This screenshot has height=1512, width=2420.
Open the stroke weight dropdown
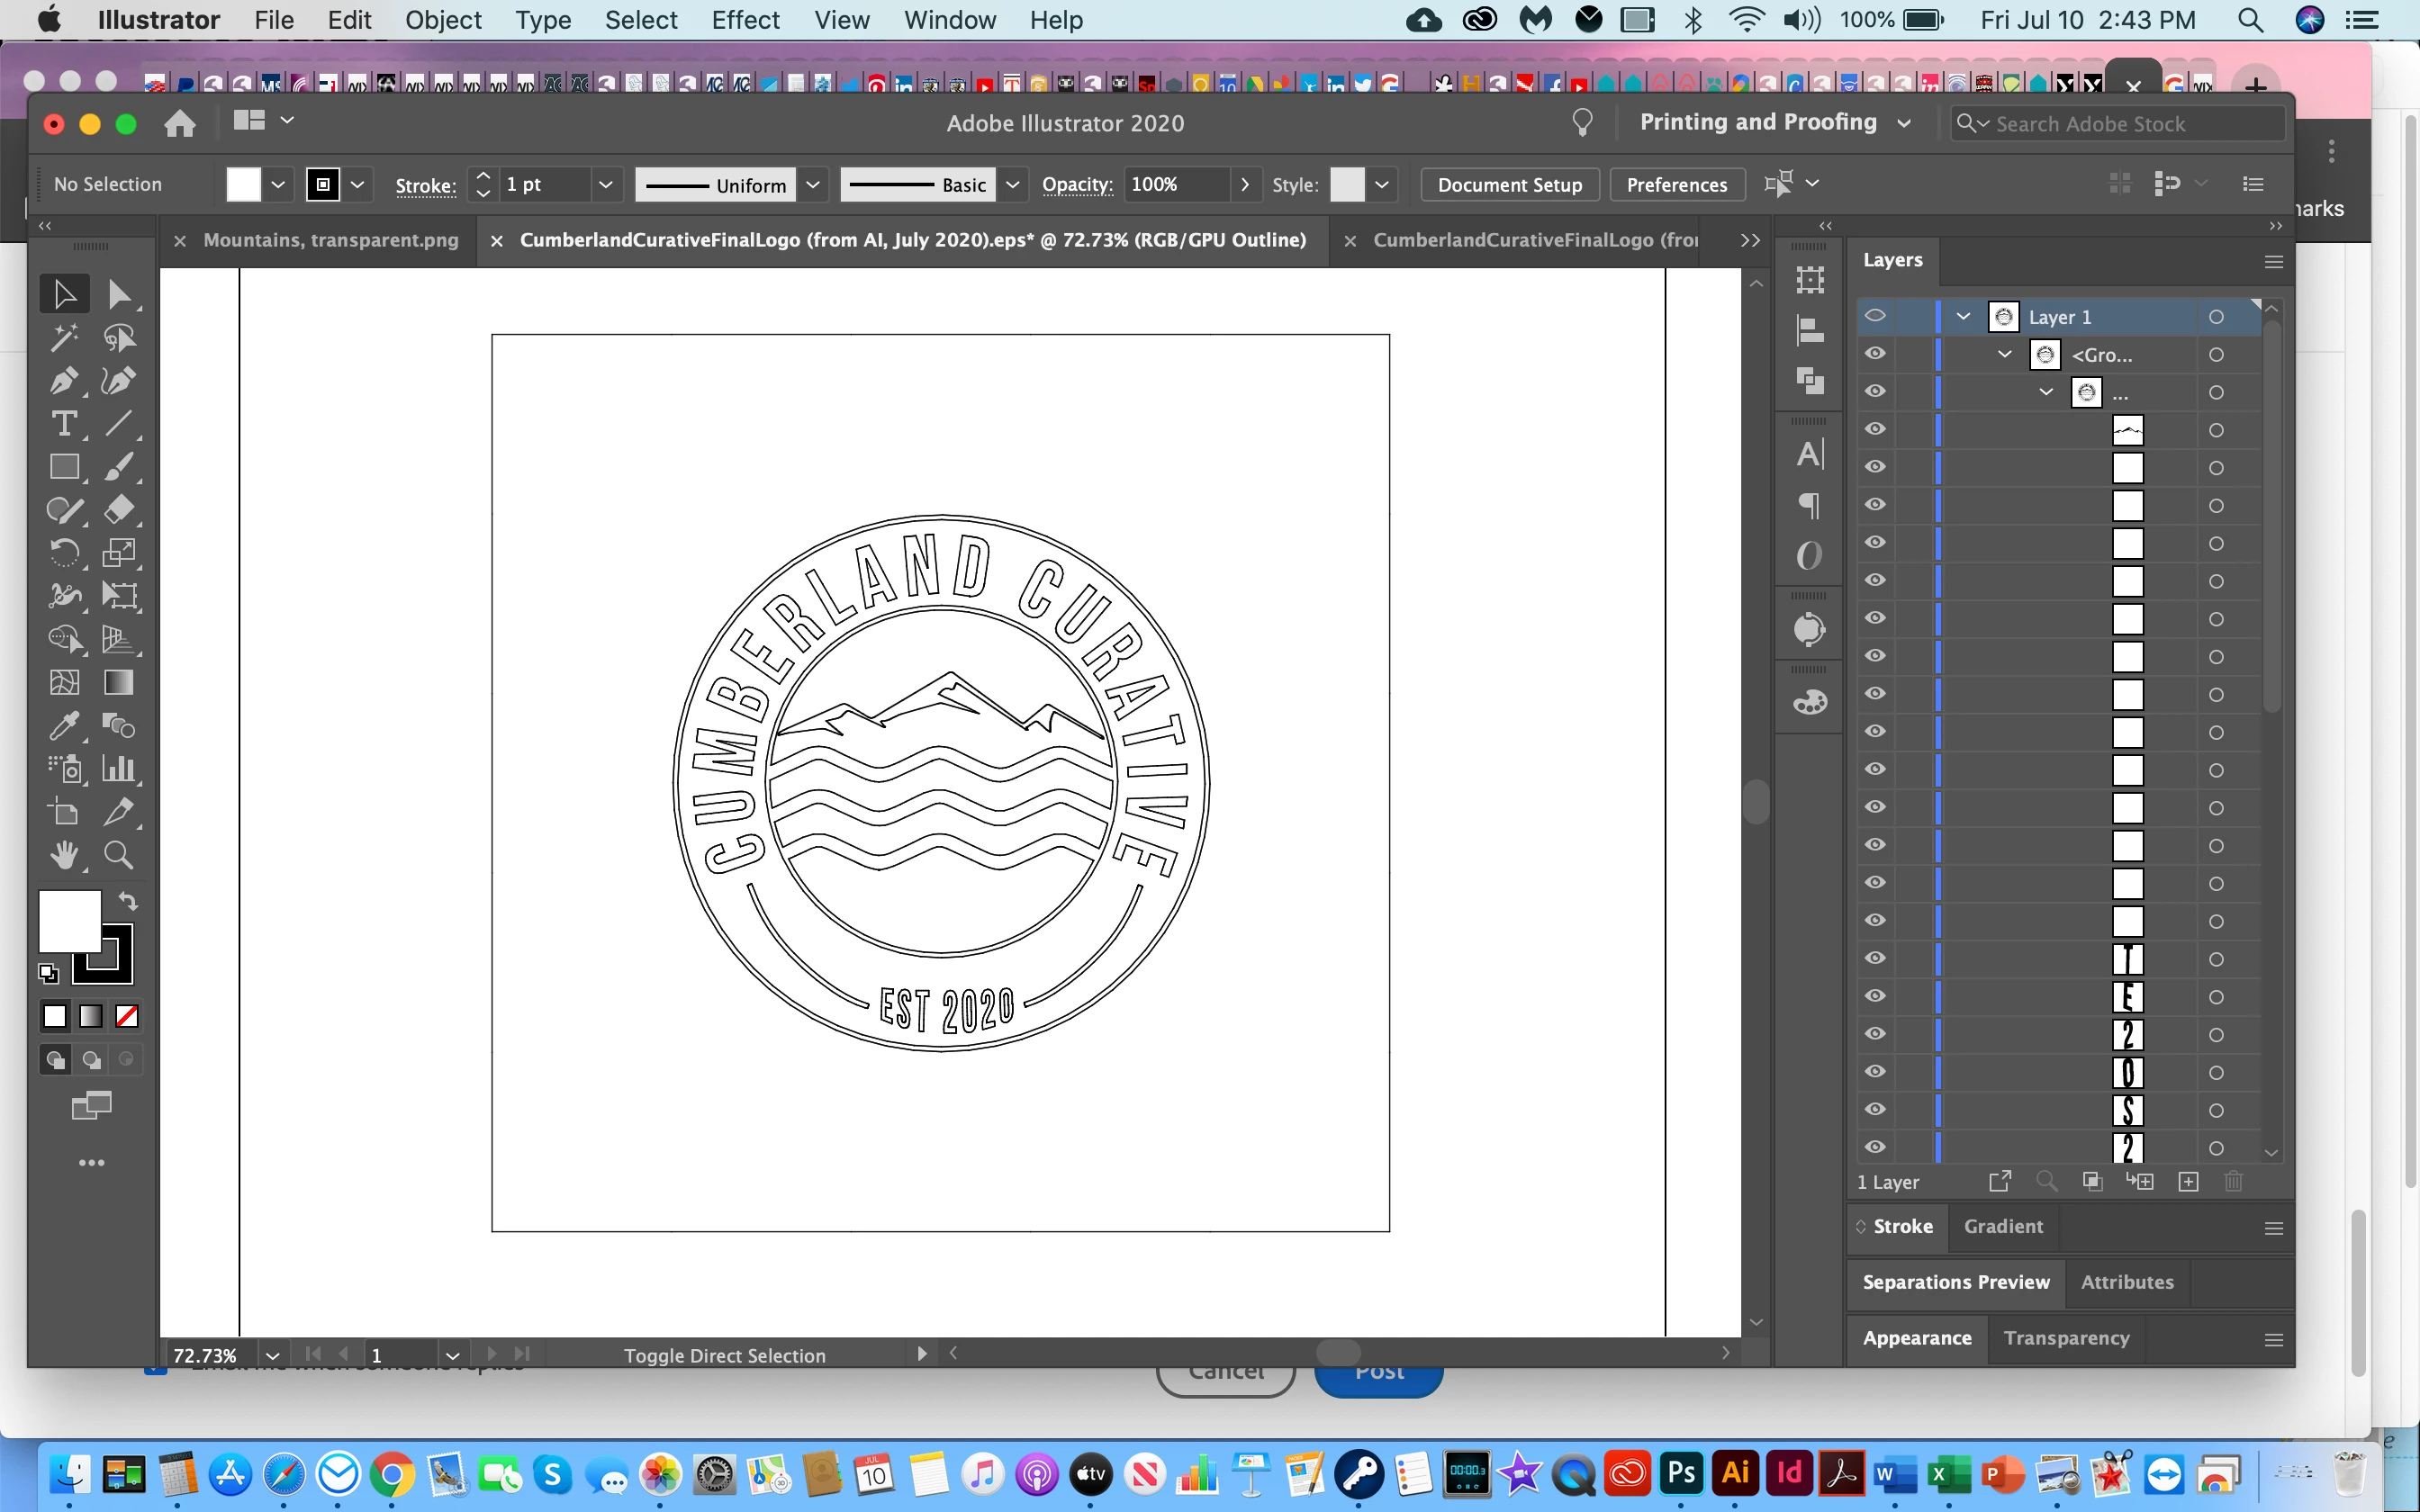point(605,185)
